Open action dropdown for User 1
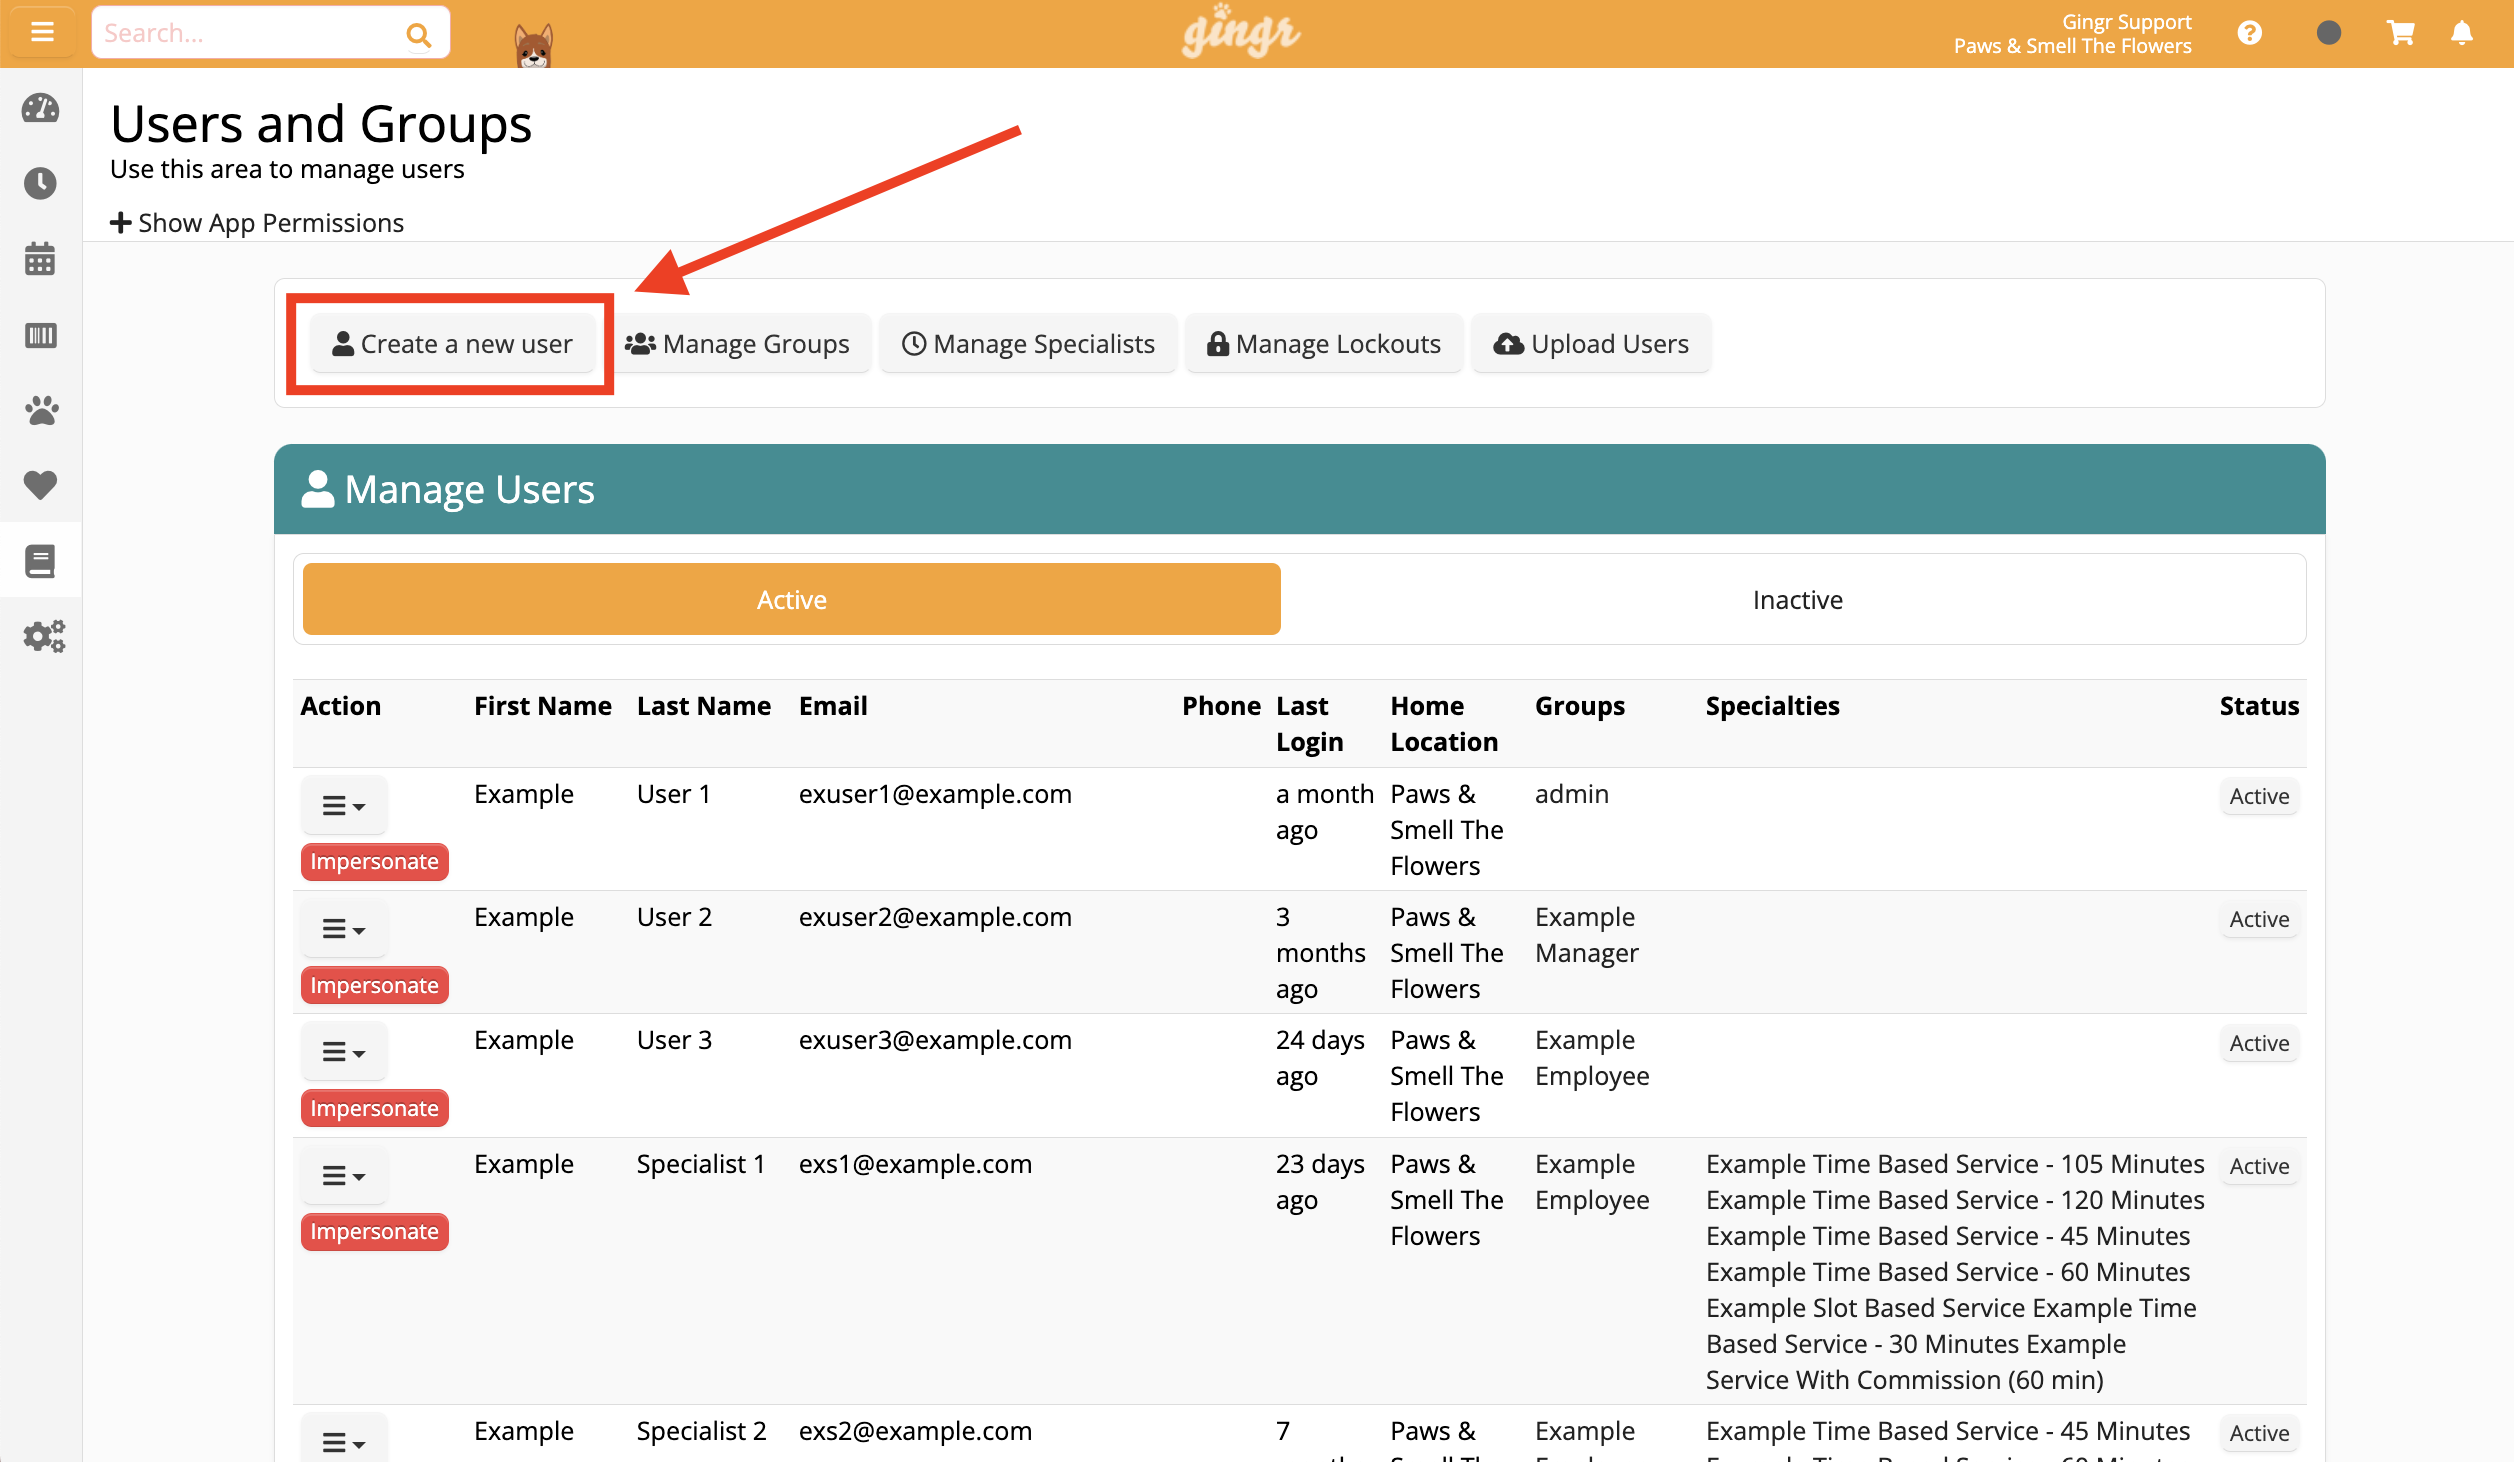2514x1462 pixels. pos(344,805)
